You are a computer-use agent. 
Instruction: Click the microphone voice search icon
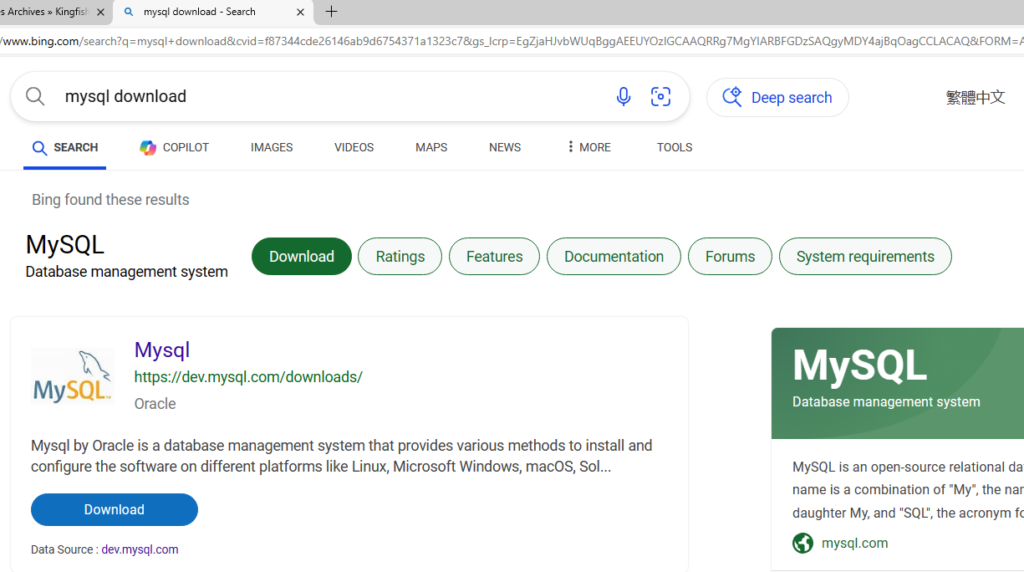click(x=623, y=97)
